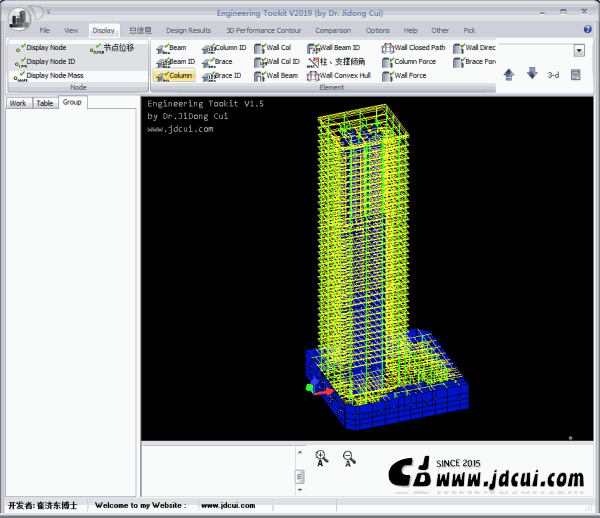
Task: Click Welcome to my Website status text
Action: [140, 505]
